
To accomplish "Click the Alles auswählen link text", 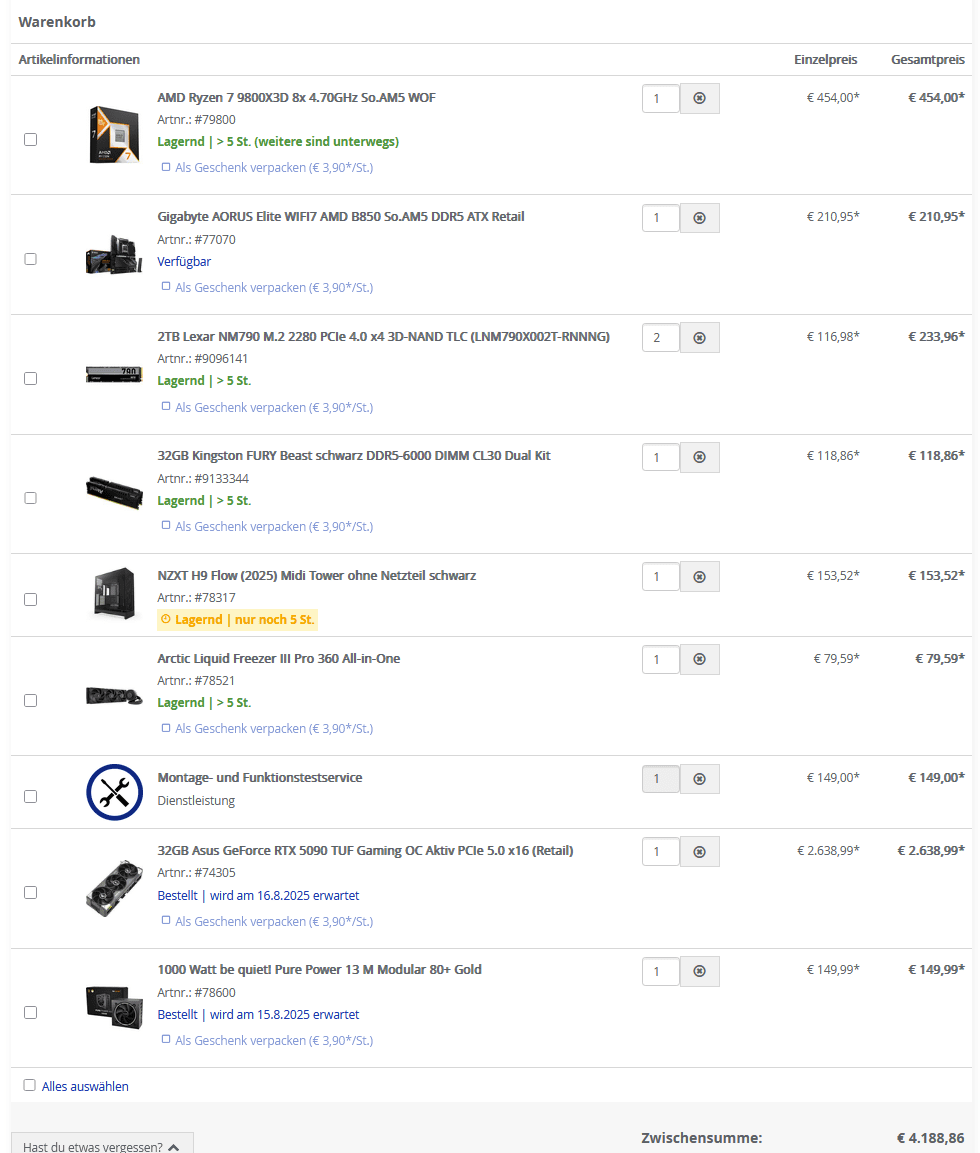I will pyautogui.click(x=85, y=1086).
